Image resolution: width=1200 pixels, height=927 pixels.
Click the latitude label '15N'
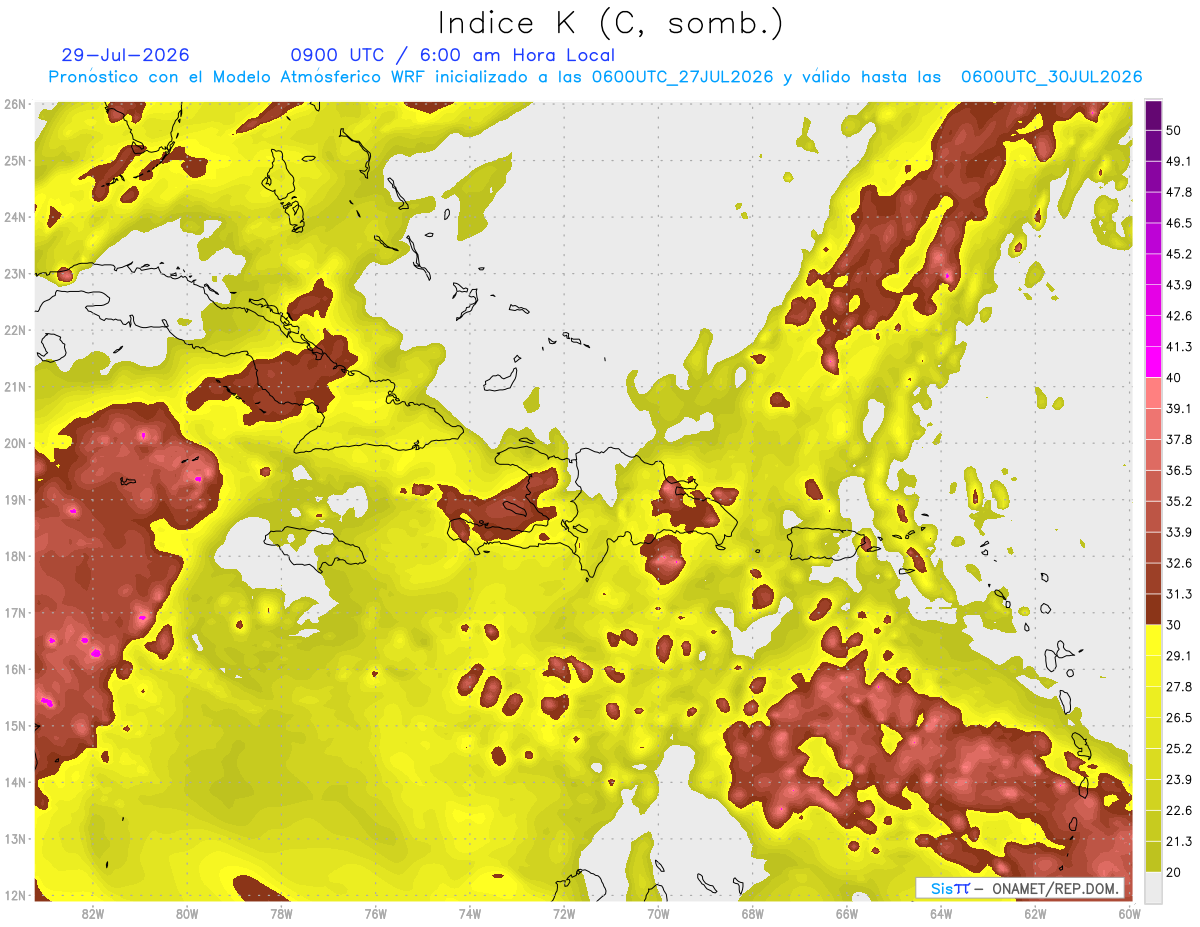point(15,725)
